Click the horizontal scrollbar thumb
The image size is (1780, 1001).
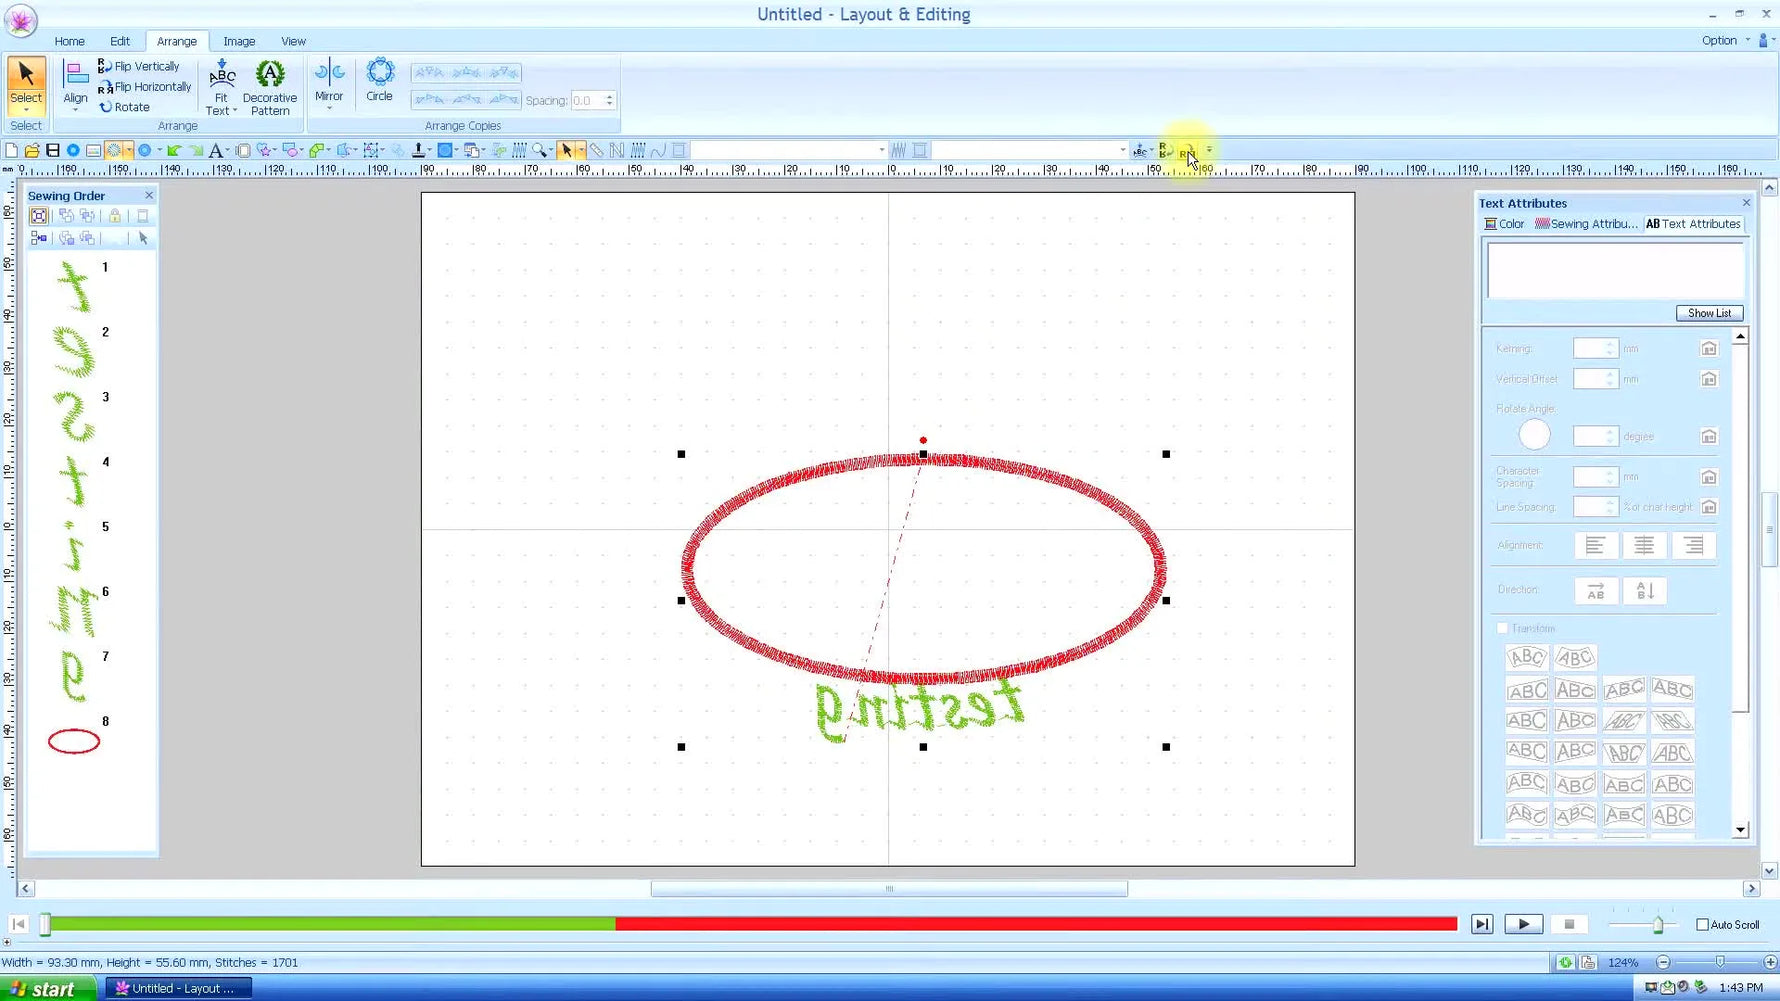pos(889,888)
